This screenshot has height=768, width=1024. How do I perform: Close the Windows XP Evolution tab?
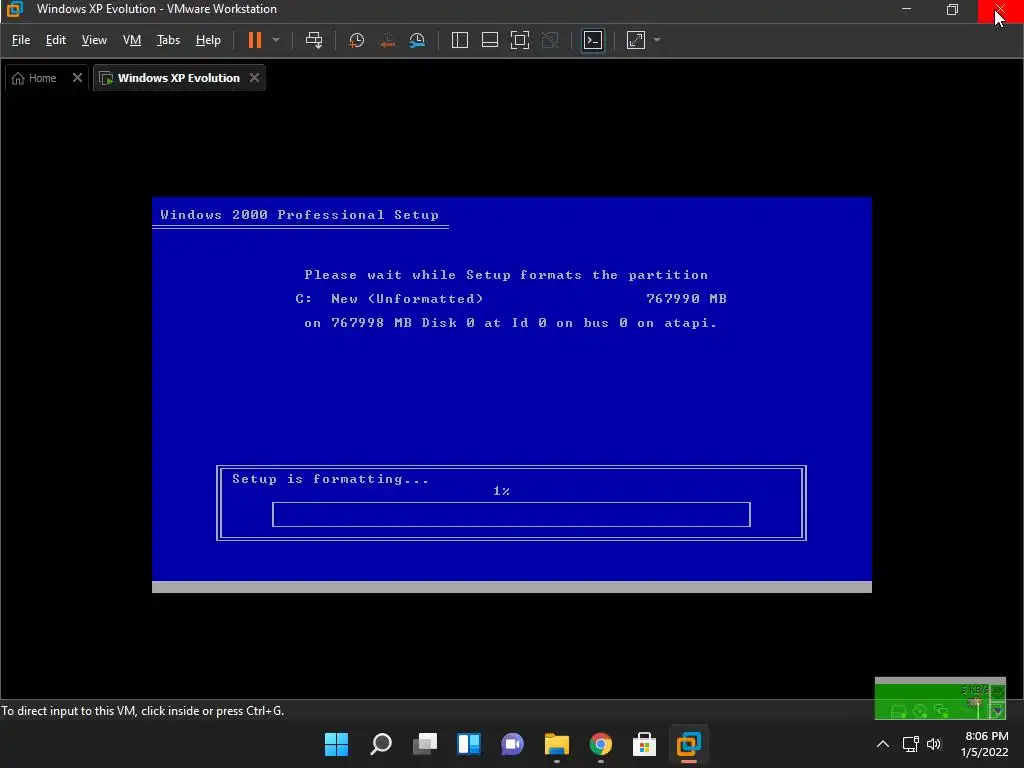pyautogui.click(x=254, y=78)
